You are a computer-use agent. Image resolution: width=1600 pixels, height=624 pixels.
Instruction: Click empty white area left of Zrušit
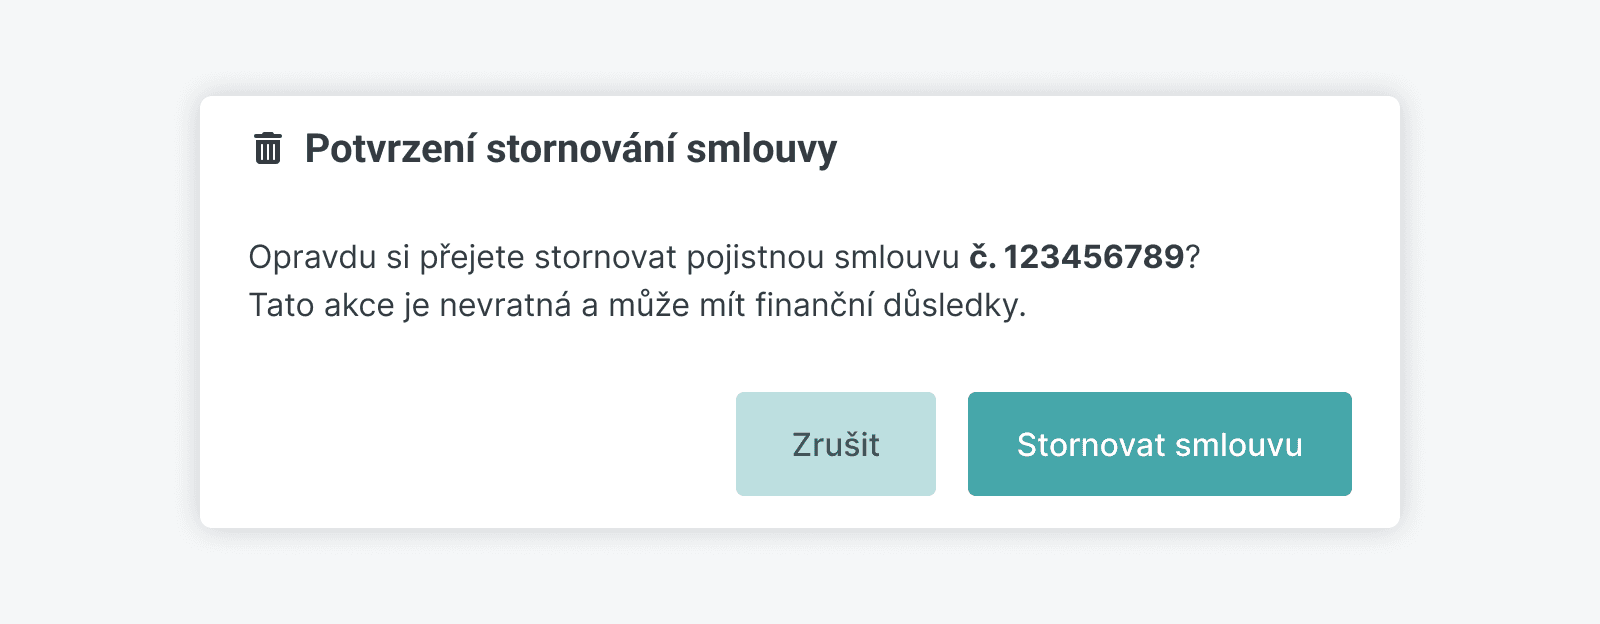480,444
